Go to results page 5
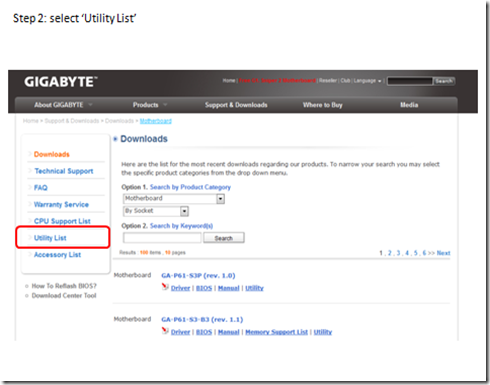This screenshot has height=385, width=490. pyautogui.click(x=415, y=253)
